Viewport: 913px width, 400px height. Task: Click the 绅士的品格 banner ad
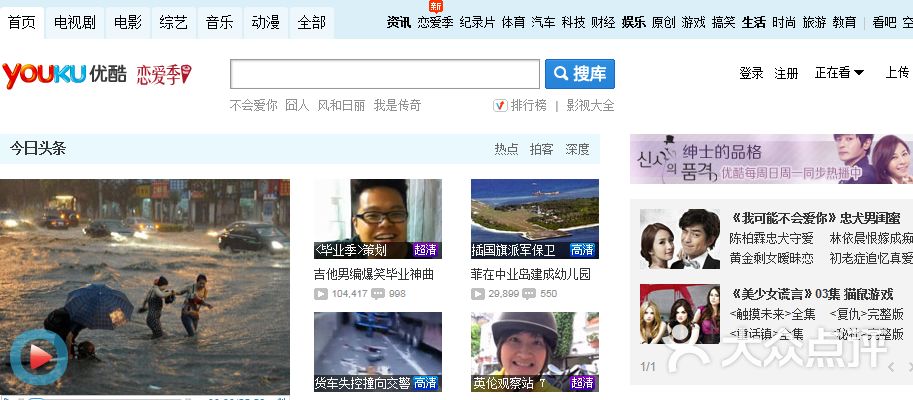[771, 159]
